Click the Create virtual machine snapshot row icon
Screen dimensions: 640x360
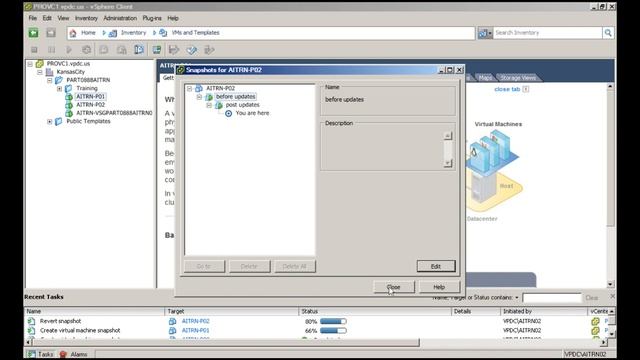coord(31,331)
